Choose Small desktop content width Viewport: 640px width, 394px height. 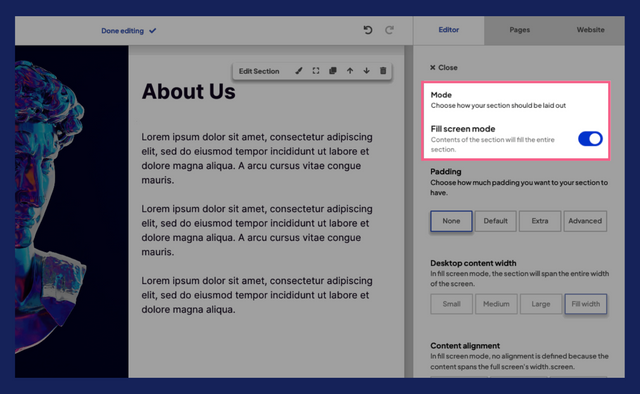pos(451,304)
